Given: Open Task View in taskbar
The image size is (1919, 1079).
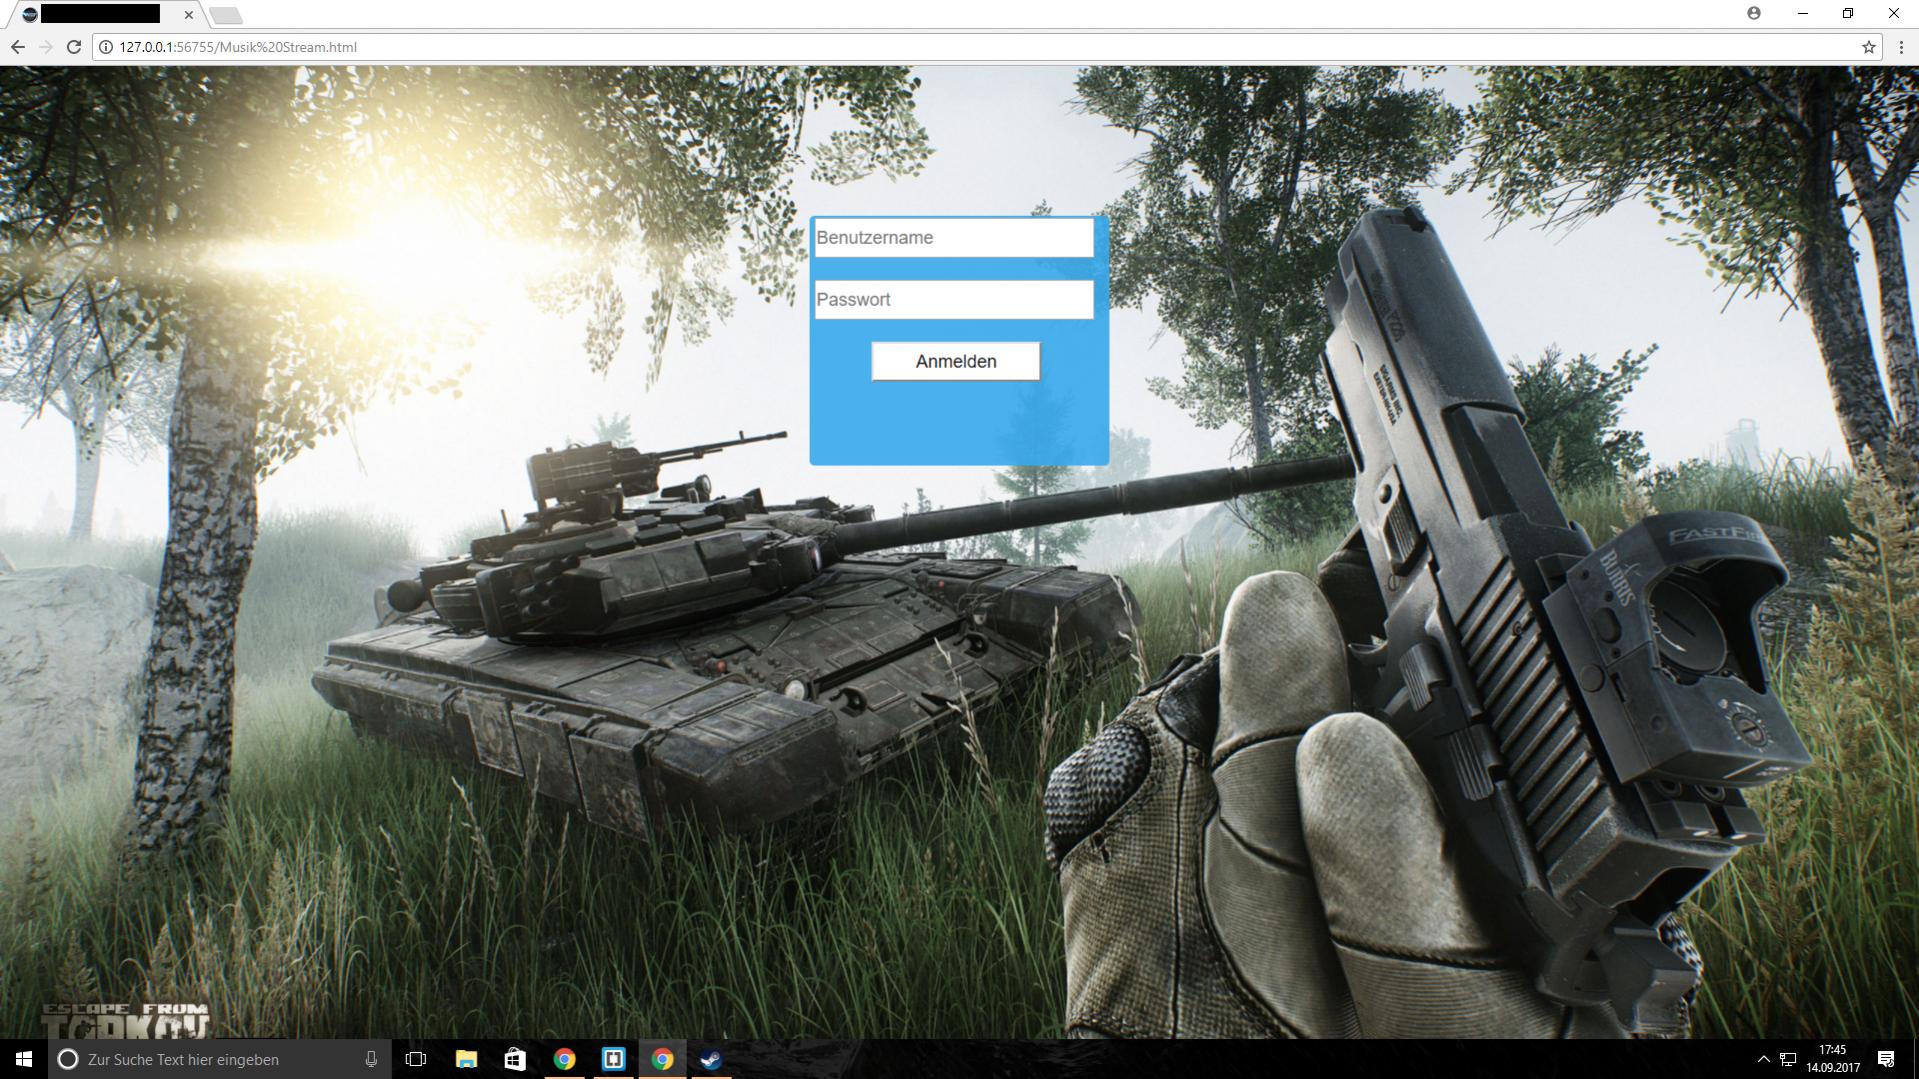Looking at the screenshot, I should click(x=416, y=1059).
